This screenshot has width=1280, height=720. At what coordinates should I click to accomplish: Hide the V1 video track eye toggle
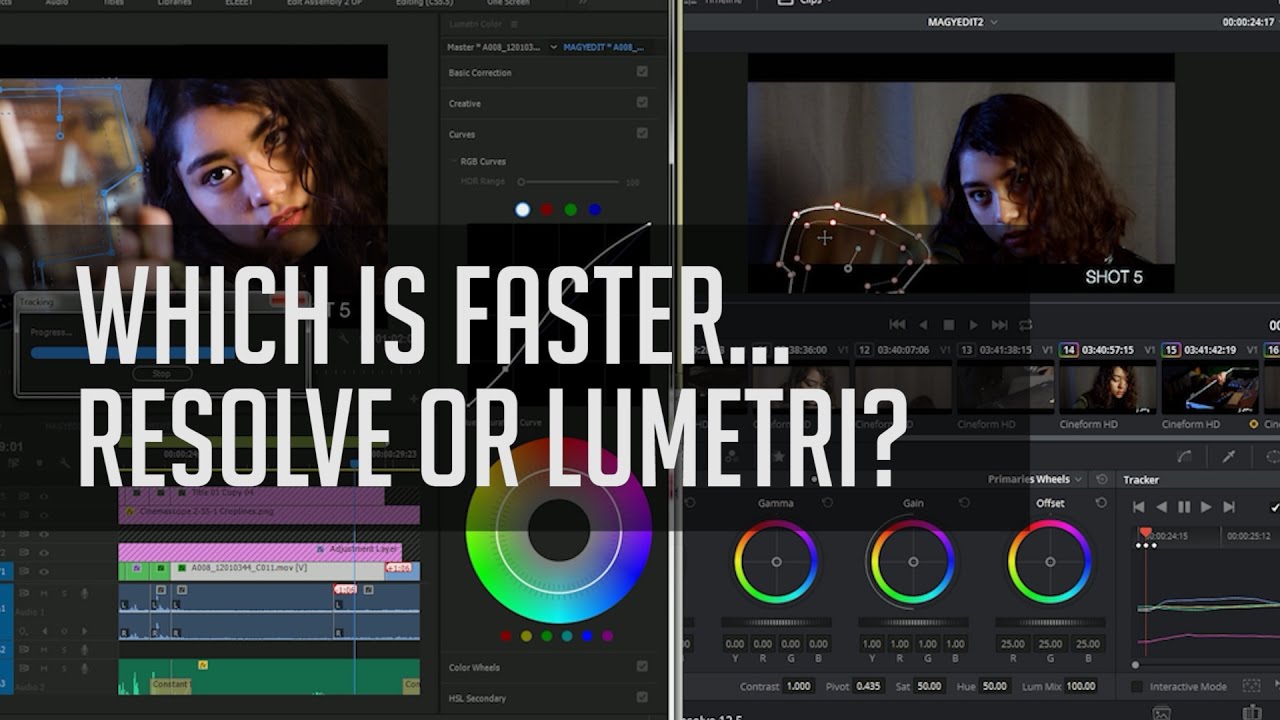[44, 571]
